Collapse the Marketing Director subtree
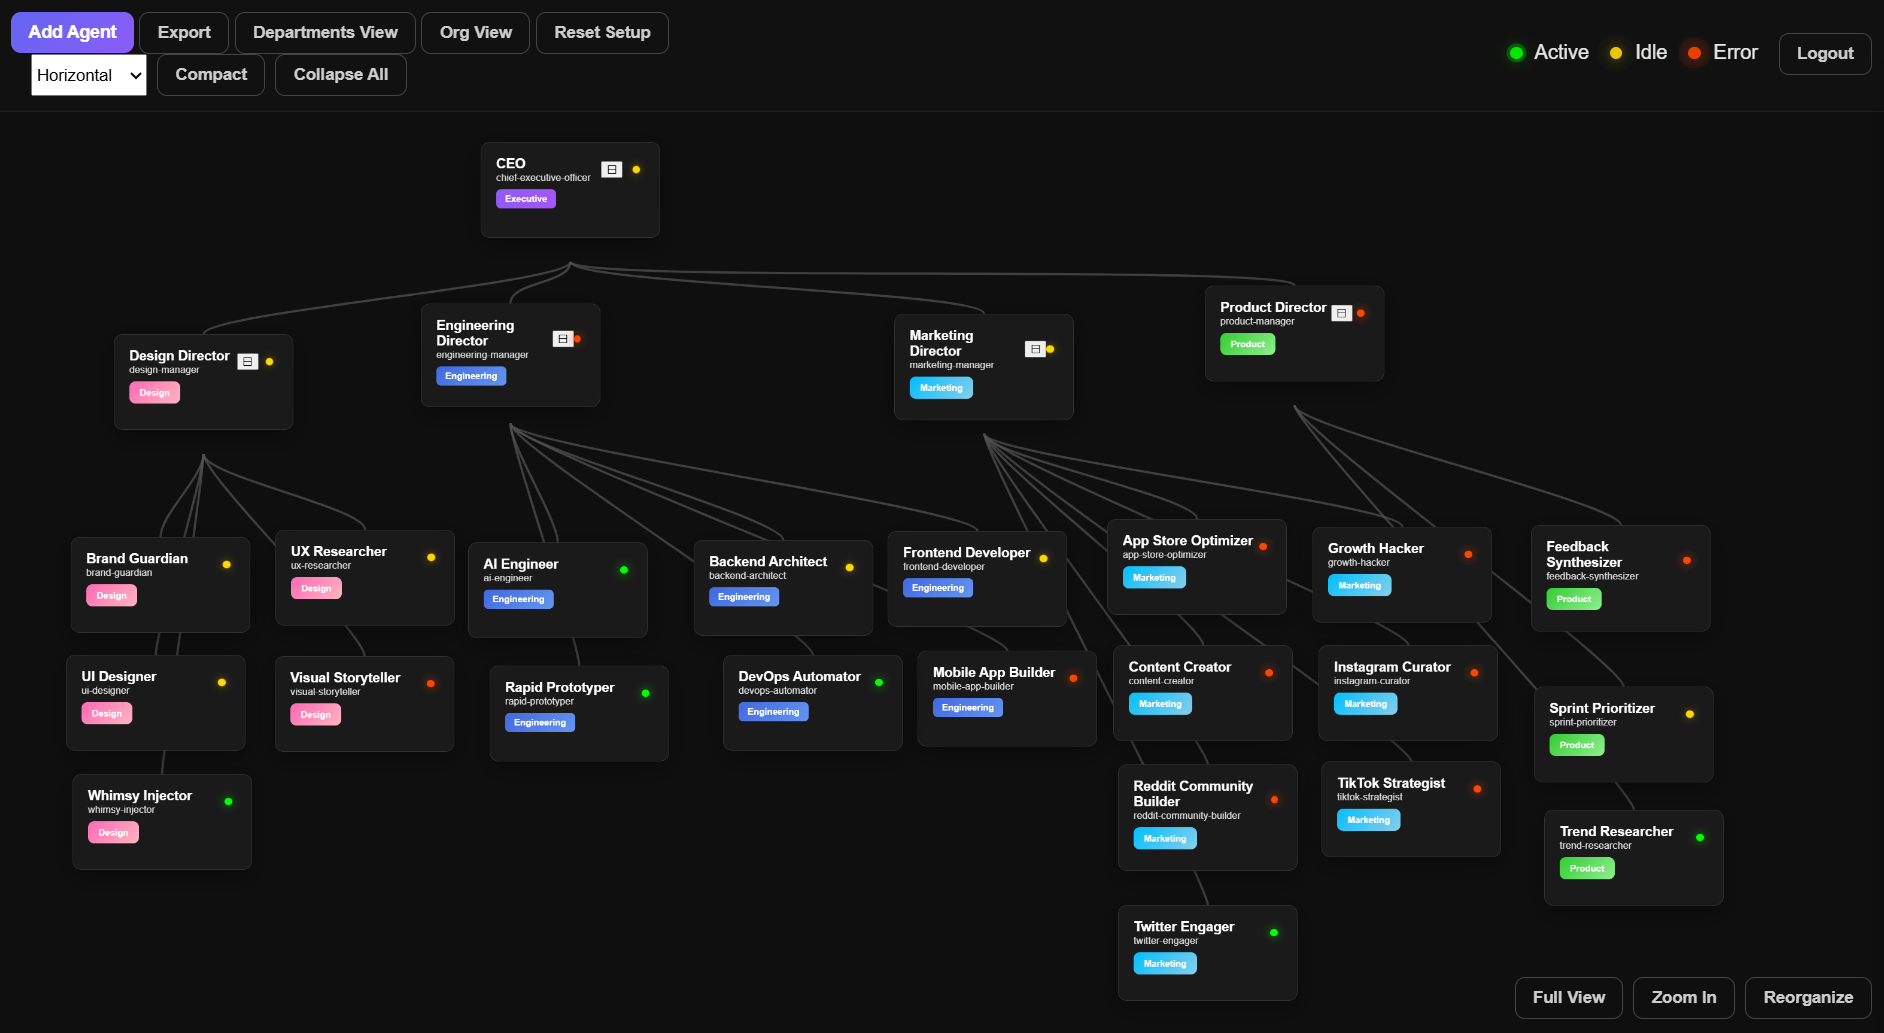 click(x=1035, y=349)
